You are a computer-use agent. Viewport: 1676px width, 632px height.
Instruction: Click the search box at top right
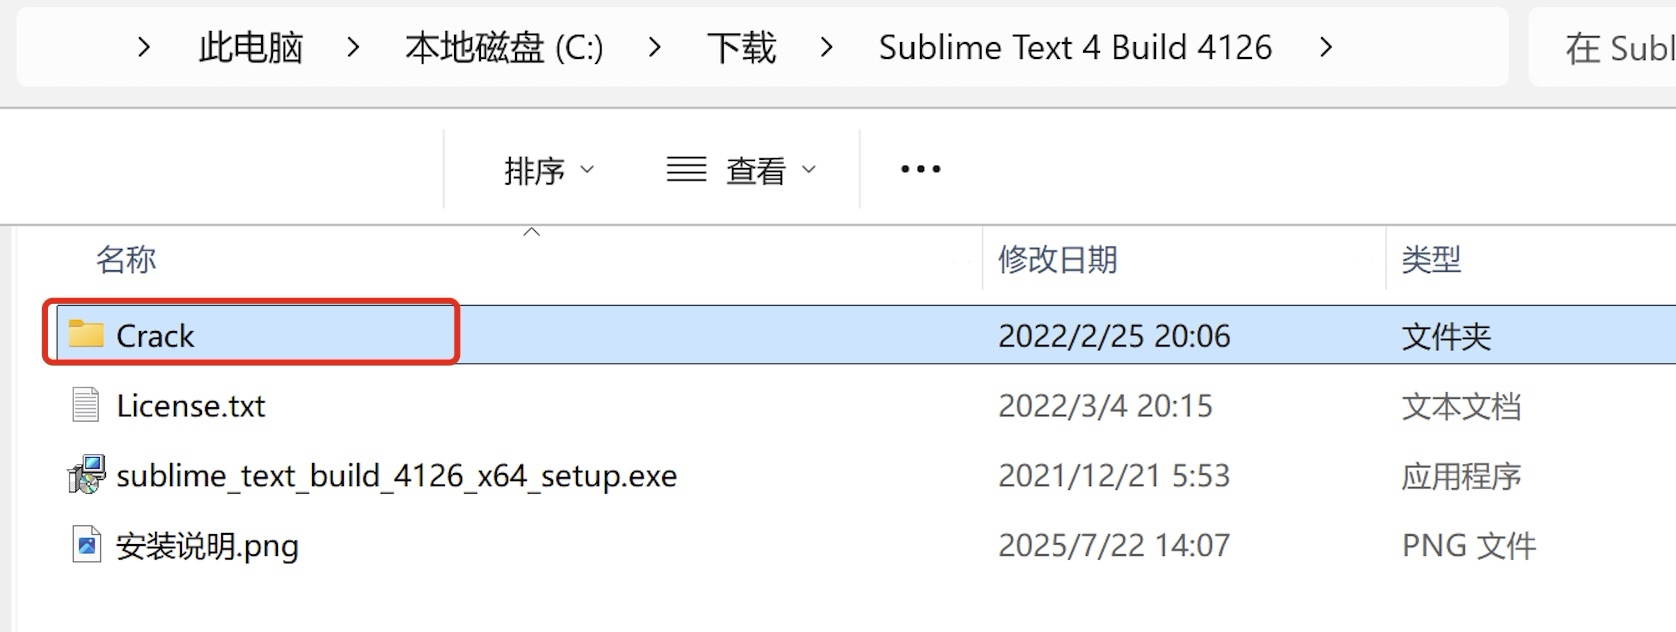[1610, 47]
